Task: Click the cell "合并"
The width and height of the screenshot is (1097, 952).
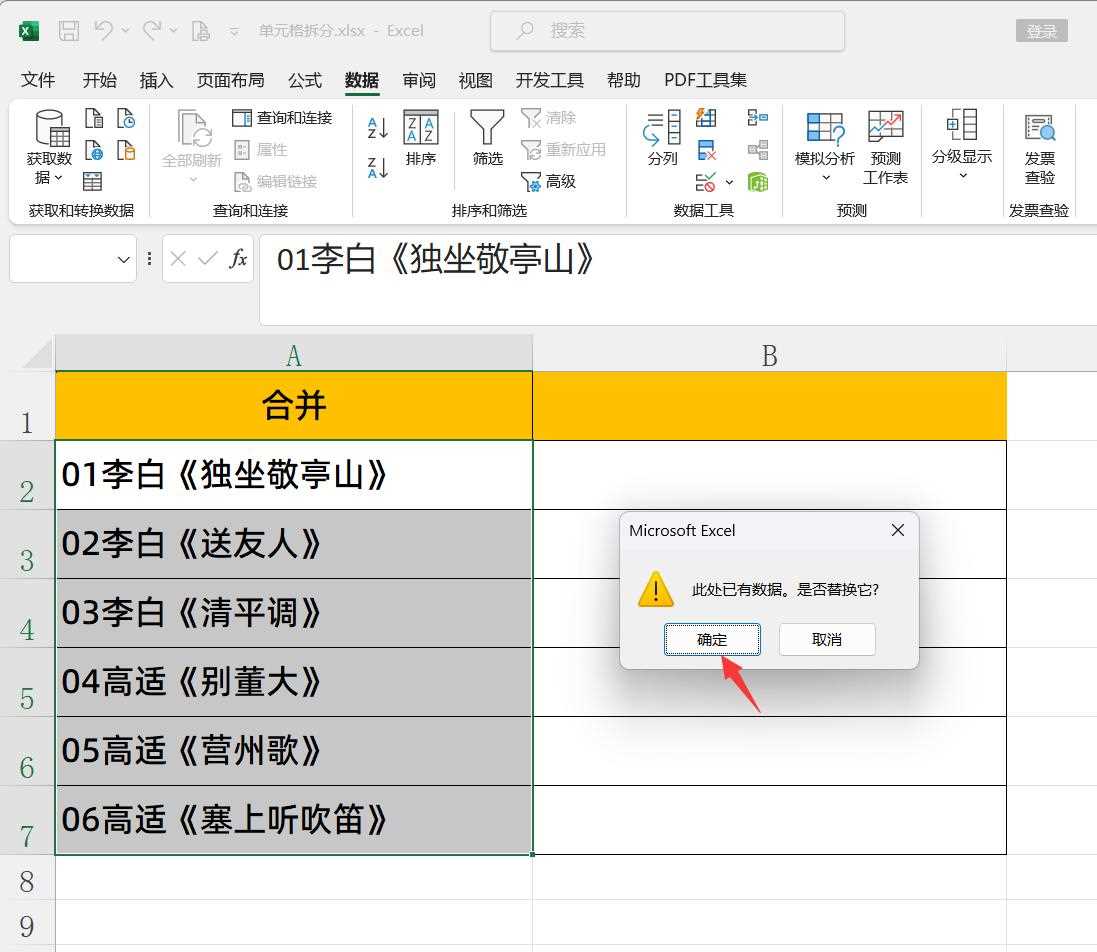Action: [294, 406]
